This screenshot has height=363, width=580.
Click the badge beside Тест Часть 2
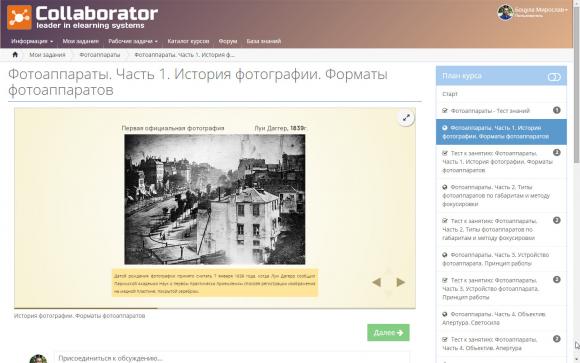pos(557,220)
